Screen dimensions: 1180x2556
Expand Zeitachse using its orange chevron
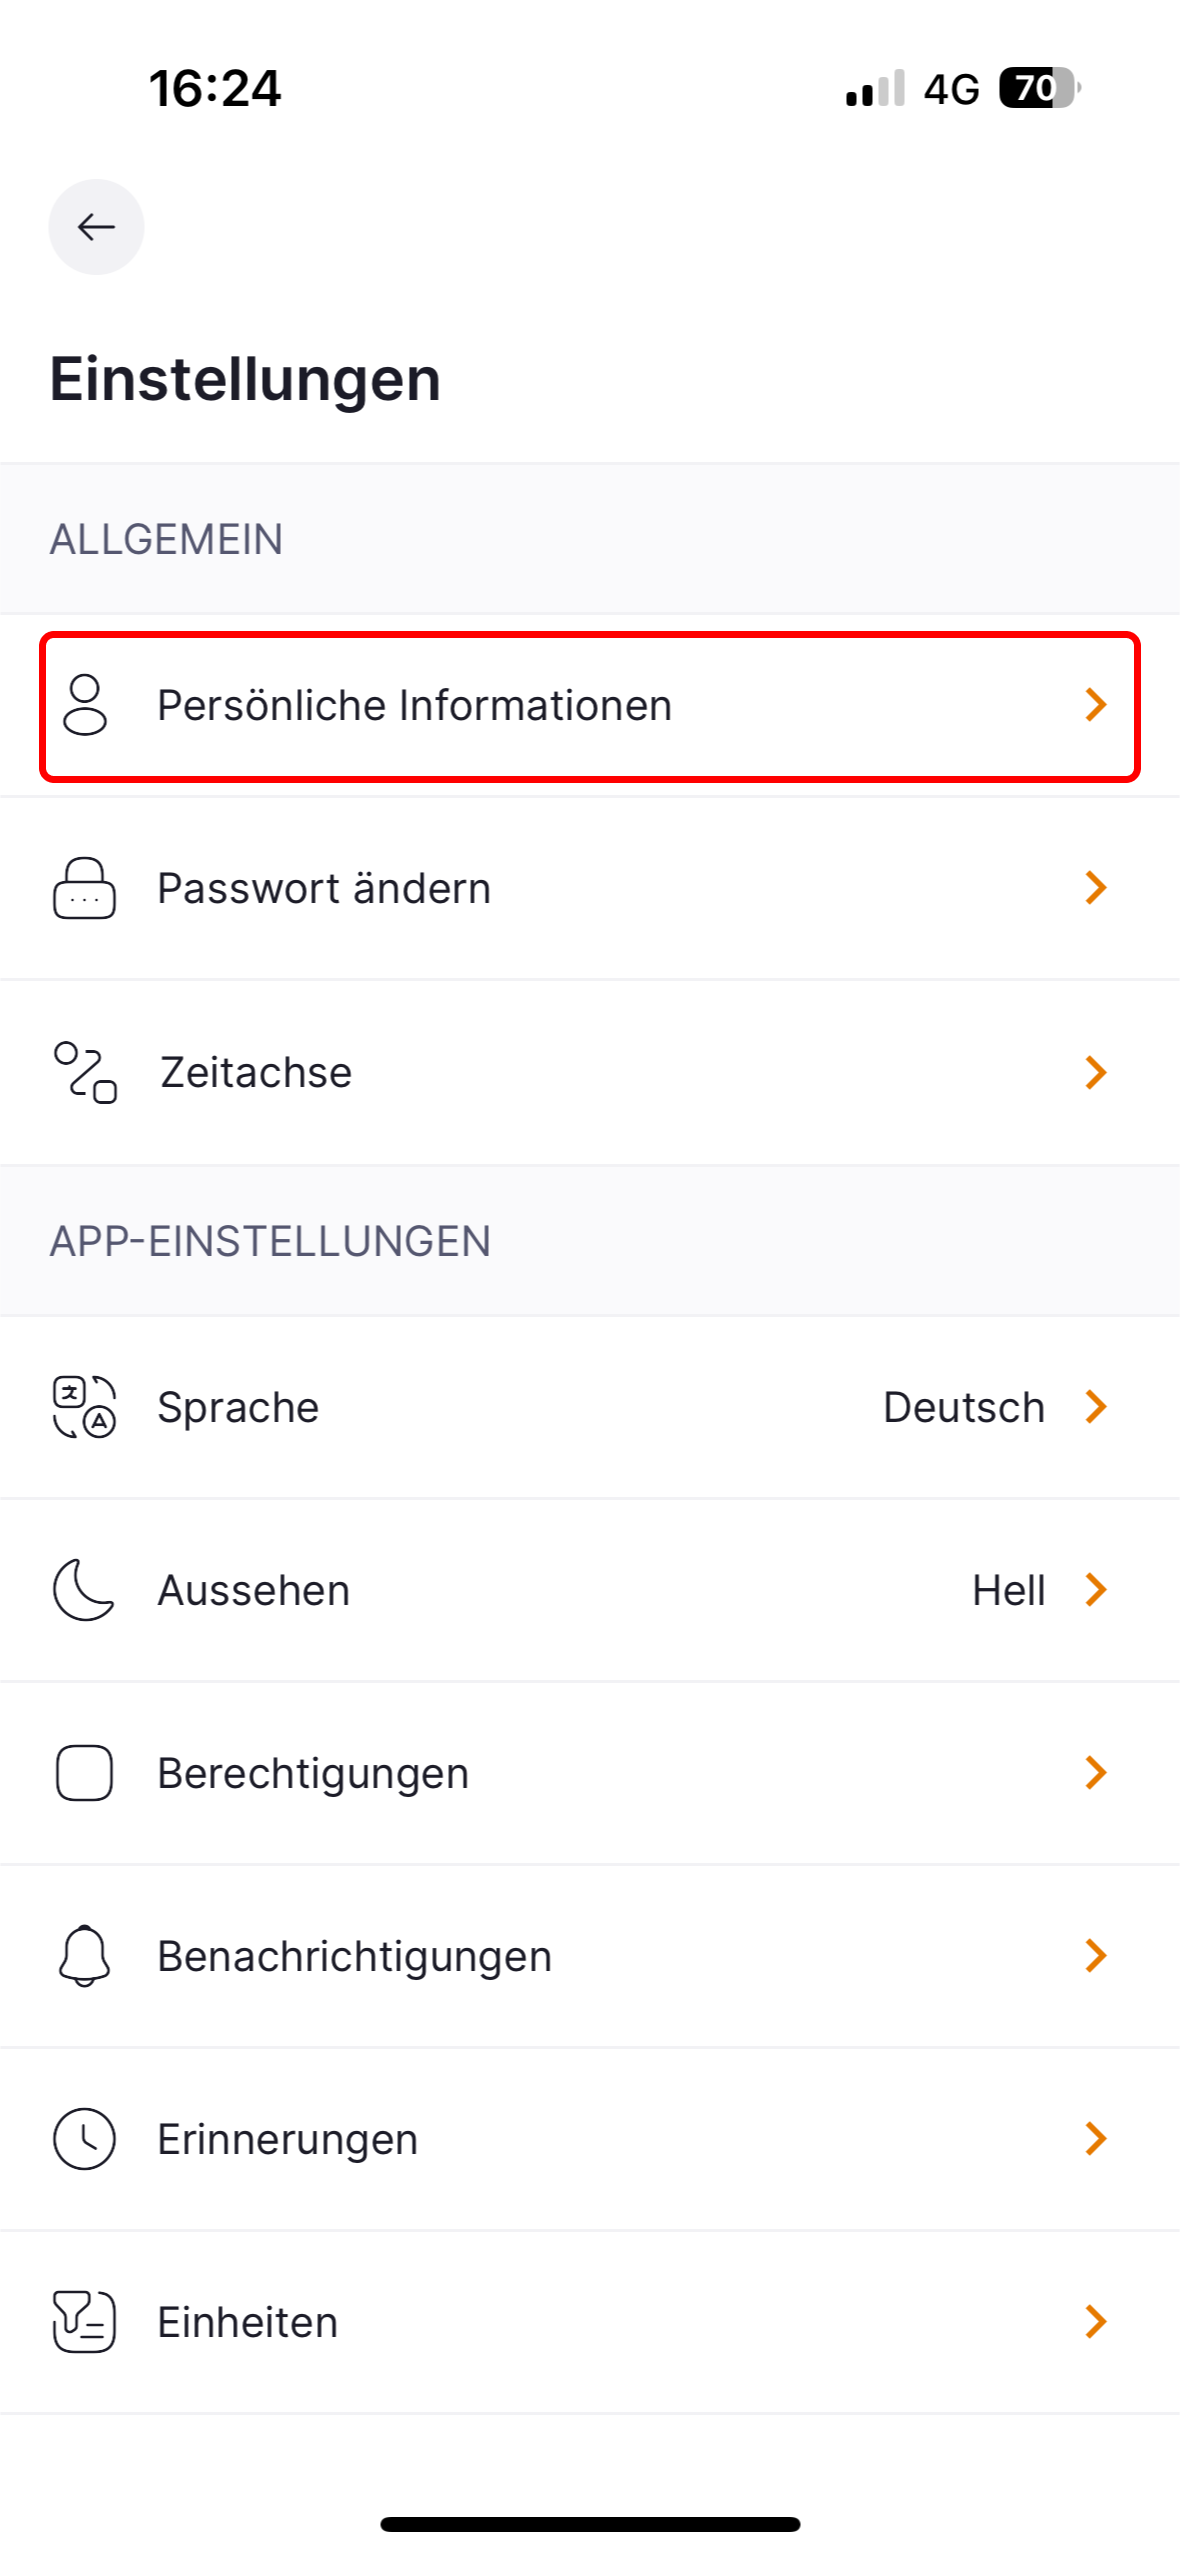pyautogui.click(x=1096, y=1072)
